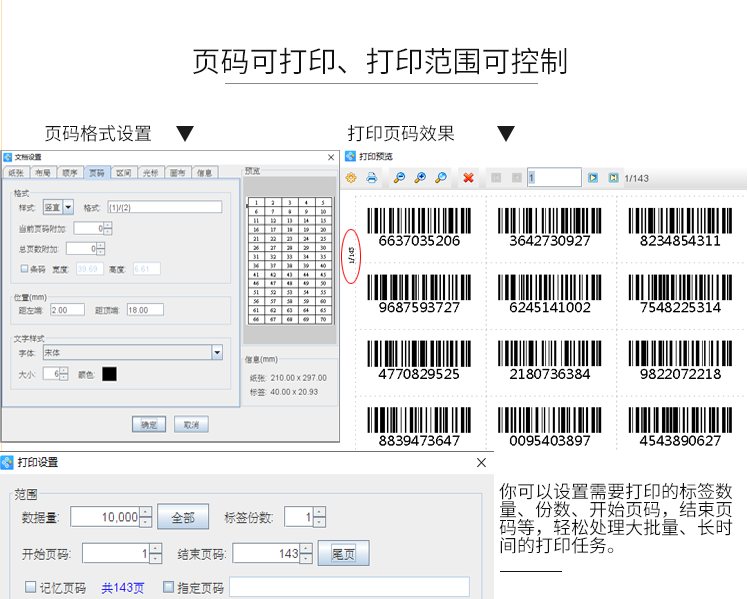748x599 pixels.
Task: Switch to the 纸张 tab
Action: pyautogui.click(x=16, y=173)
